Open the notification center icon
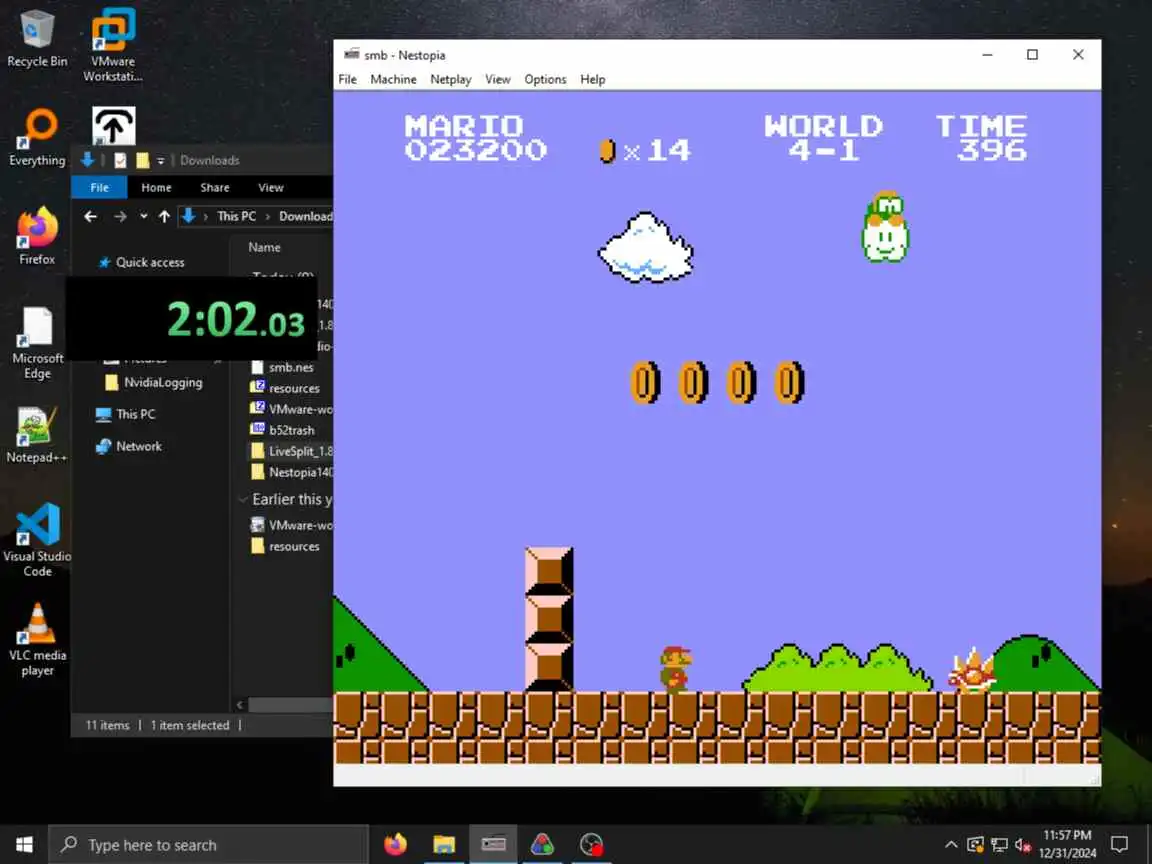The image size is (1152, 864). coord(1120,844)
